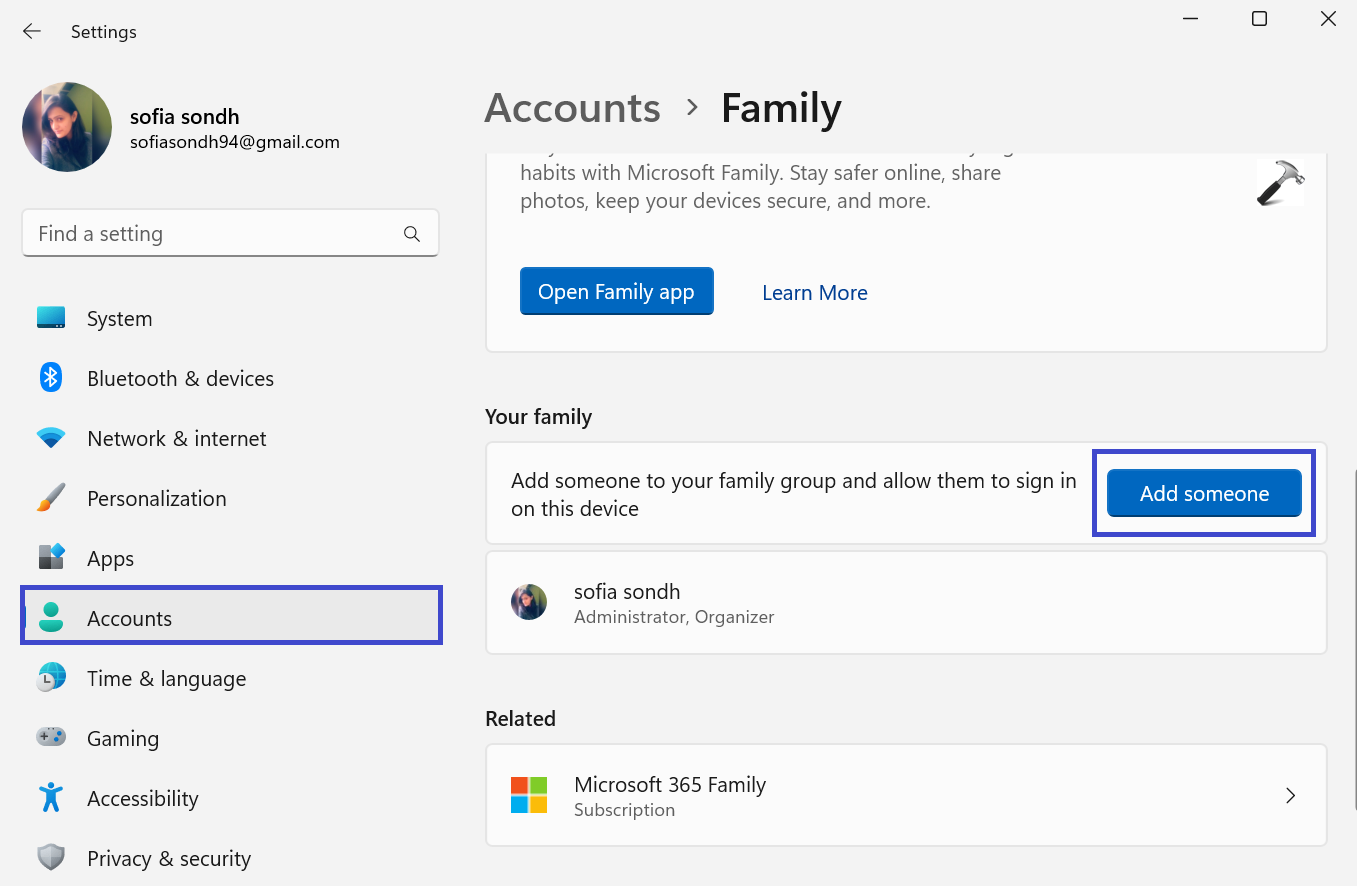Click the Apps icon in sidebar
This screenshot has width=1357, height=886.
[51, 558]
